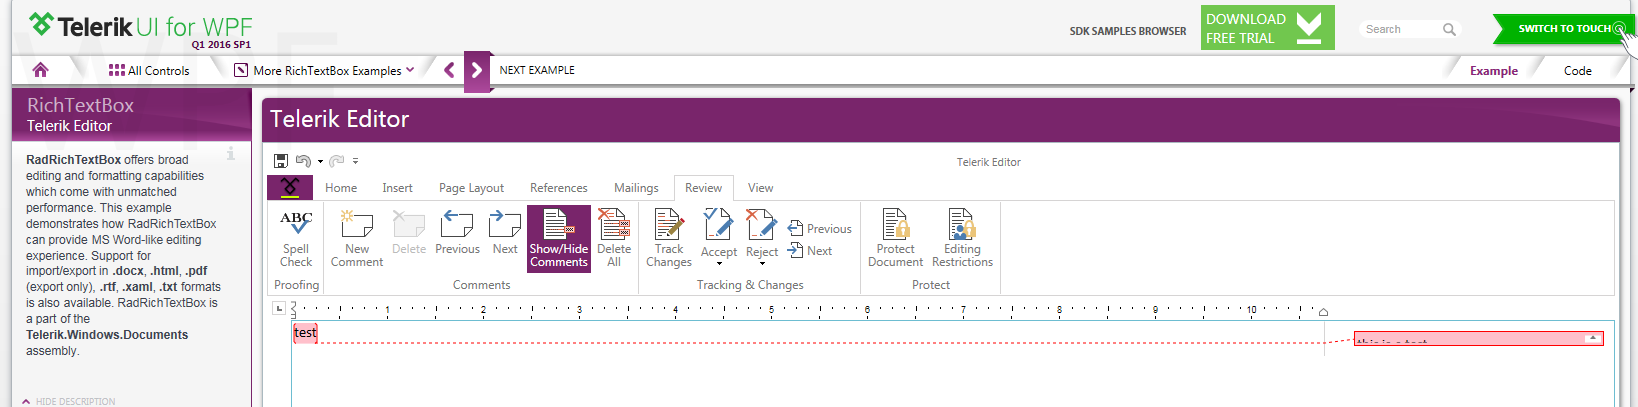Image resolution: width=1638 pixels, height=407 pixels.
Task: Open the Code view tab
Action: [1577, 71]
